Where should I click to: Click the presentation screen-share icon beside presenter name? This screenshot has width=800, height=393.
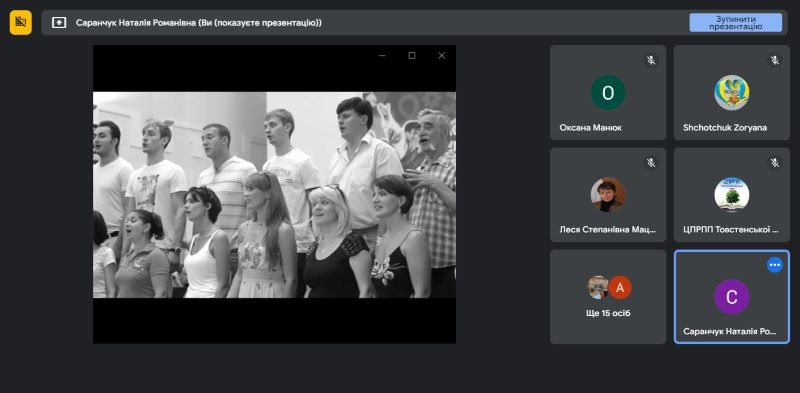click(59, 22)
